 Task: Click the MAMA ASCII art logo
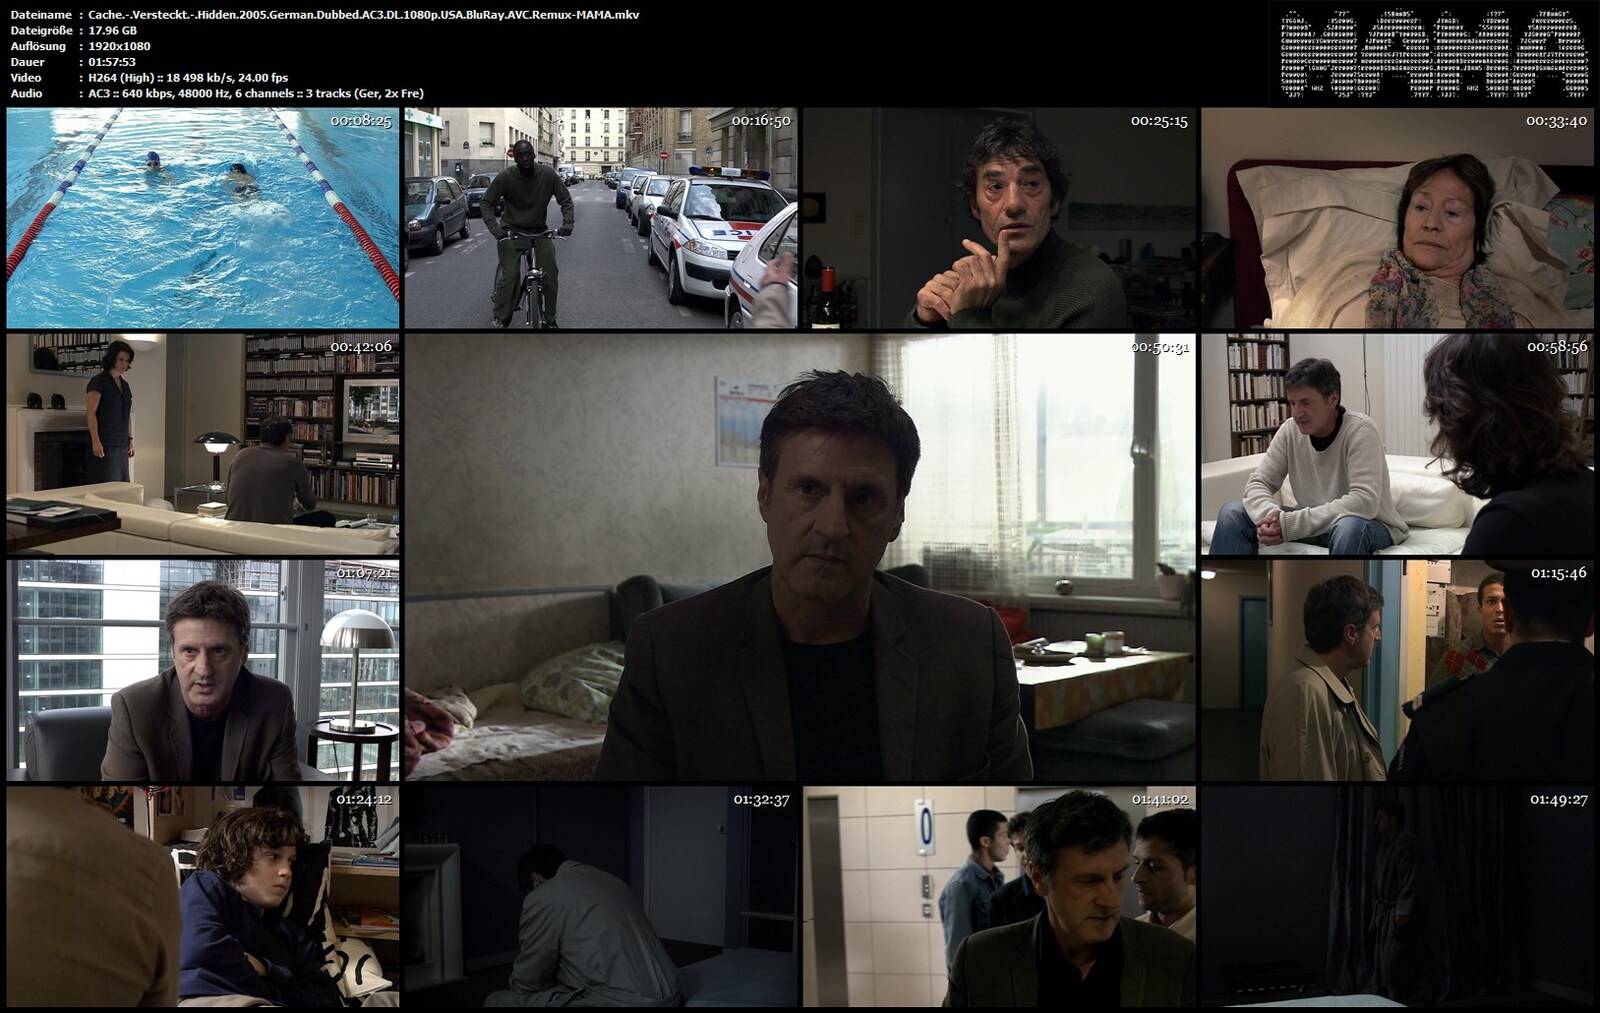click(1433, 55)
